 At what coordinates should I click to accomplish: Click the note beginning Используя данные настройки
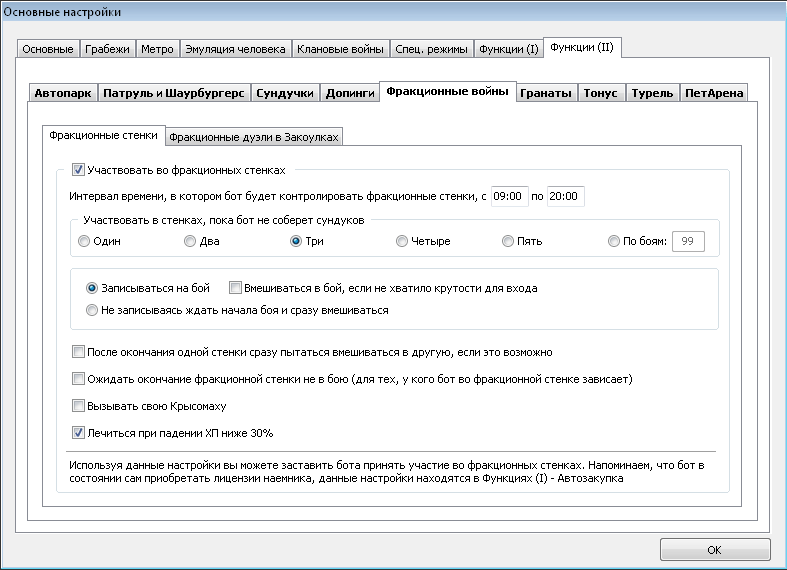pos(386,472)
